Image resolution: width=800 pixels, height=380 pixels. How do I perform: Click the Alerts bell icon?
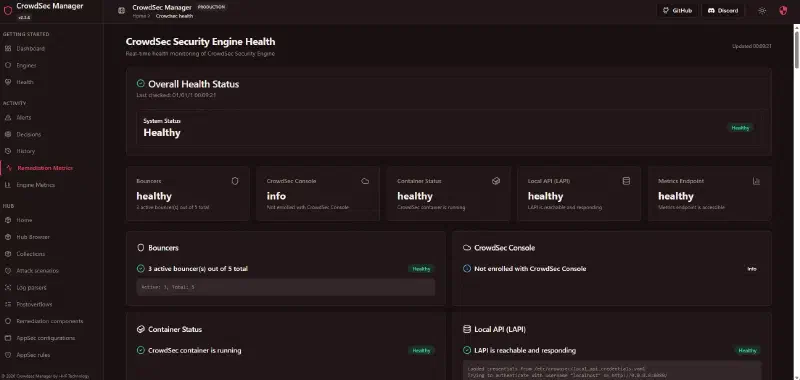(x=8, y=117)
